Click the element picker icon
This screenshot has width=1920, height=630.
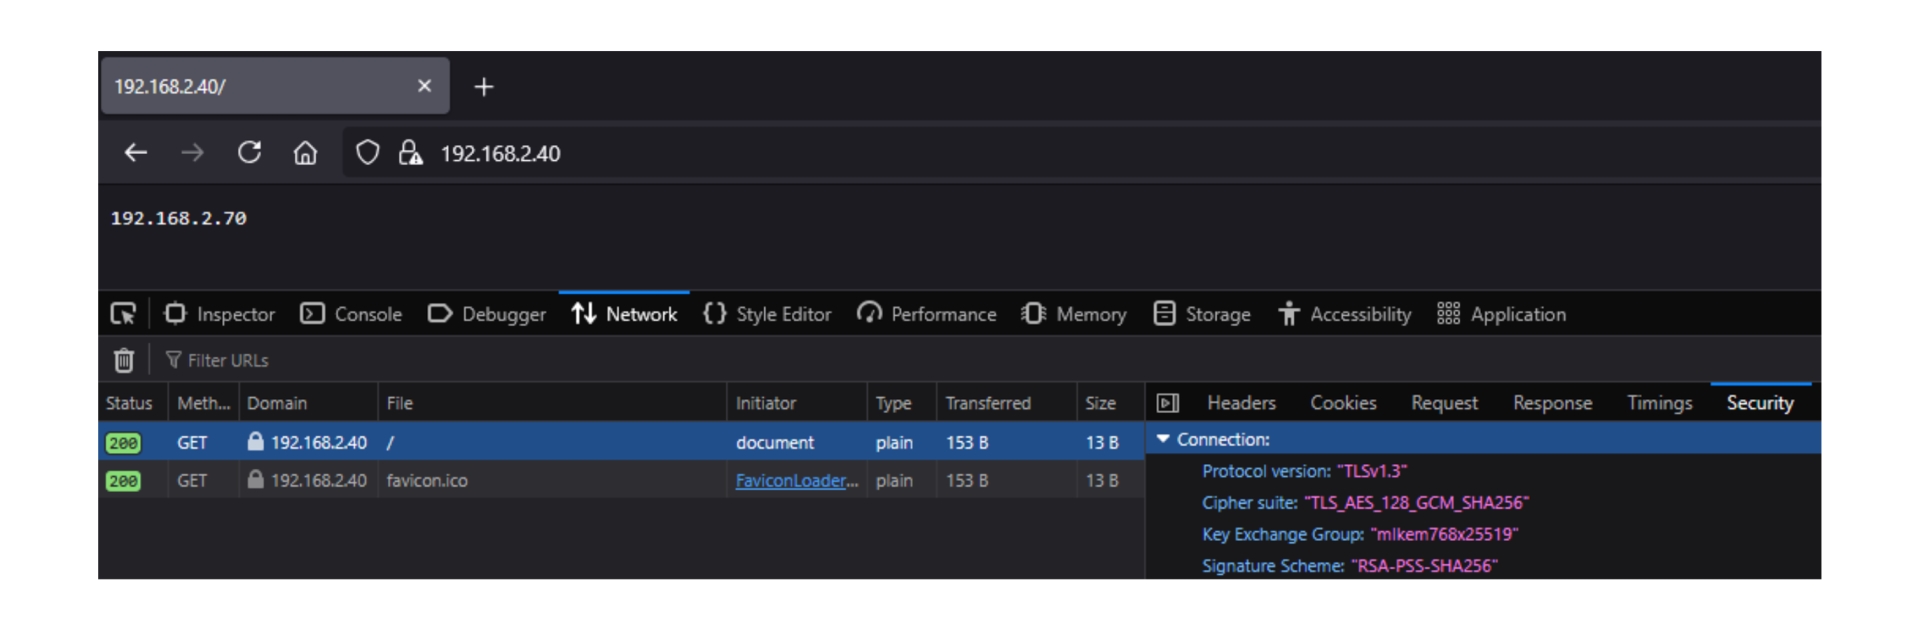[x=123, y=314]
